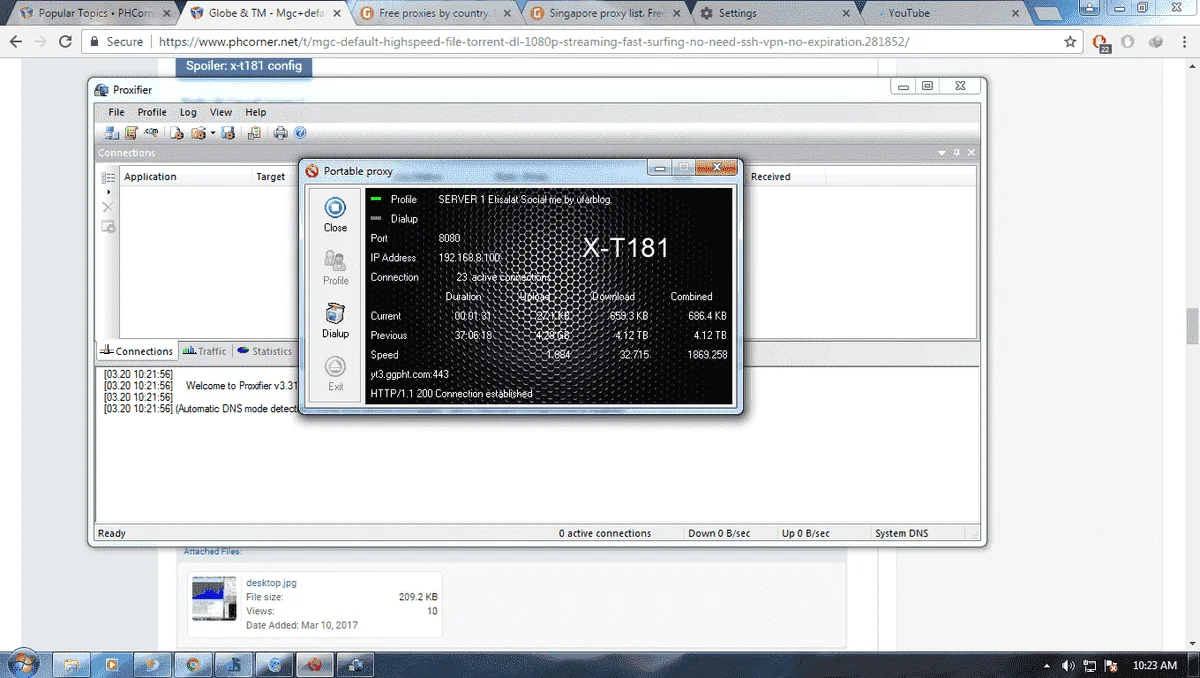1200x678 pixels.
Task: Open the dropdown arrow beside the open-profile icon
Action: point(213,133)
